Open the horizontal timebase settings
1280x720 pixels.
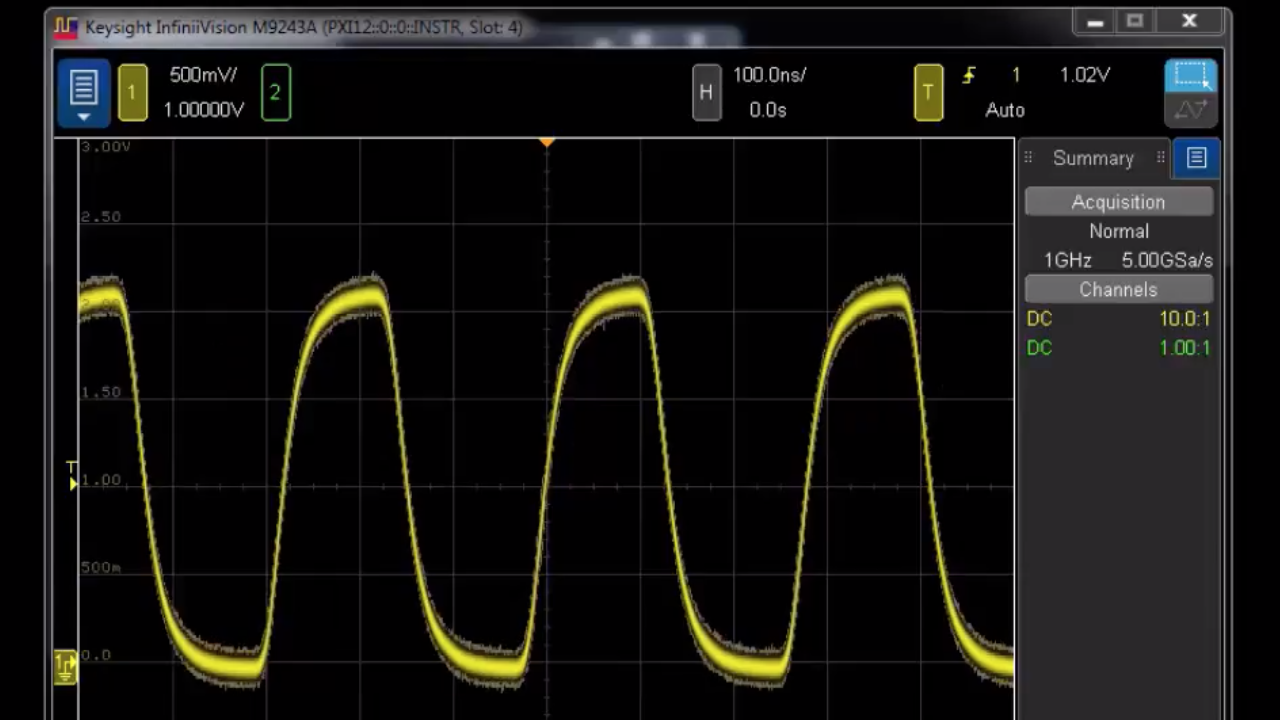pyautogui.click(x=706, y=91)
